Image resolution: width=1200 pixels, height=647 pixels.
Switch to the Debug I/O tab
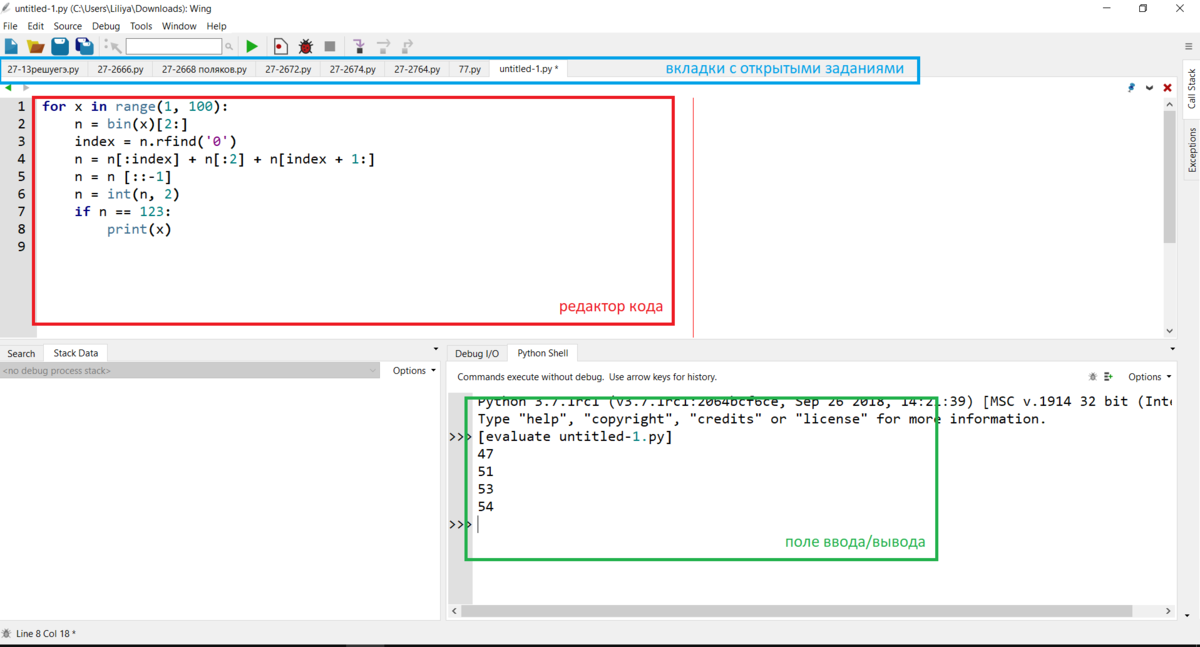click(x=477, y=353)
